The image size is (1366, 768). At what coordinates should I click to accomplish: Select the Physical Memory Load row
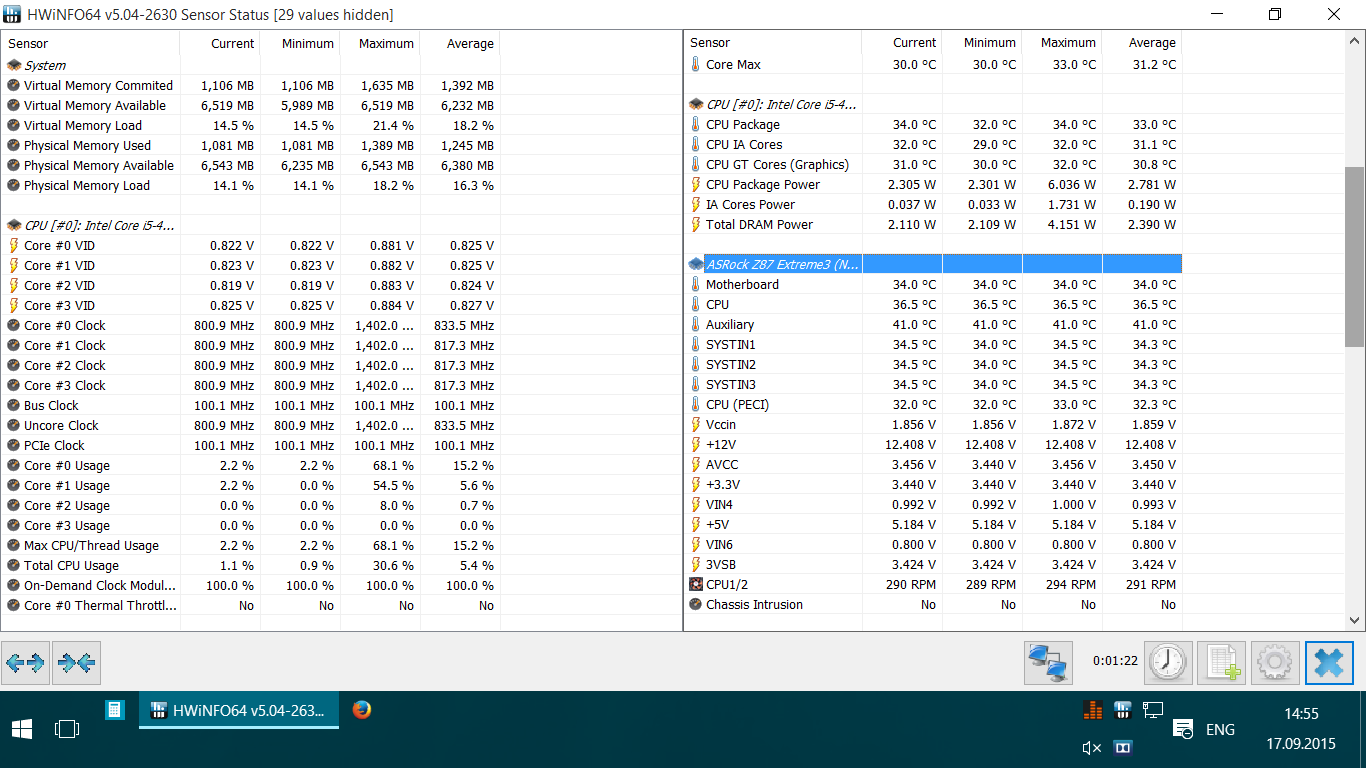pyautogui.click(x=251, y=185)
